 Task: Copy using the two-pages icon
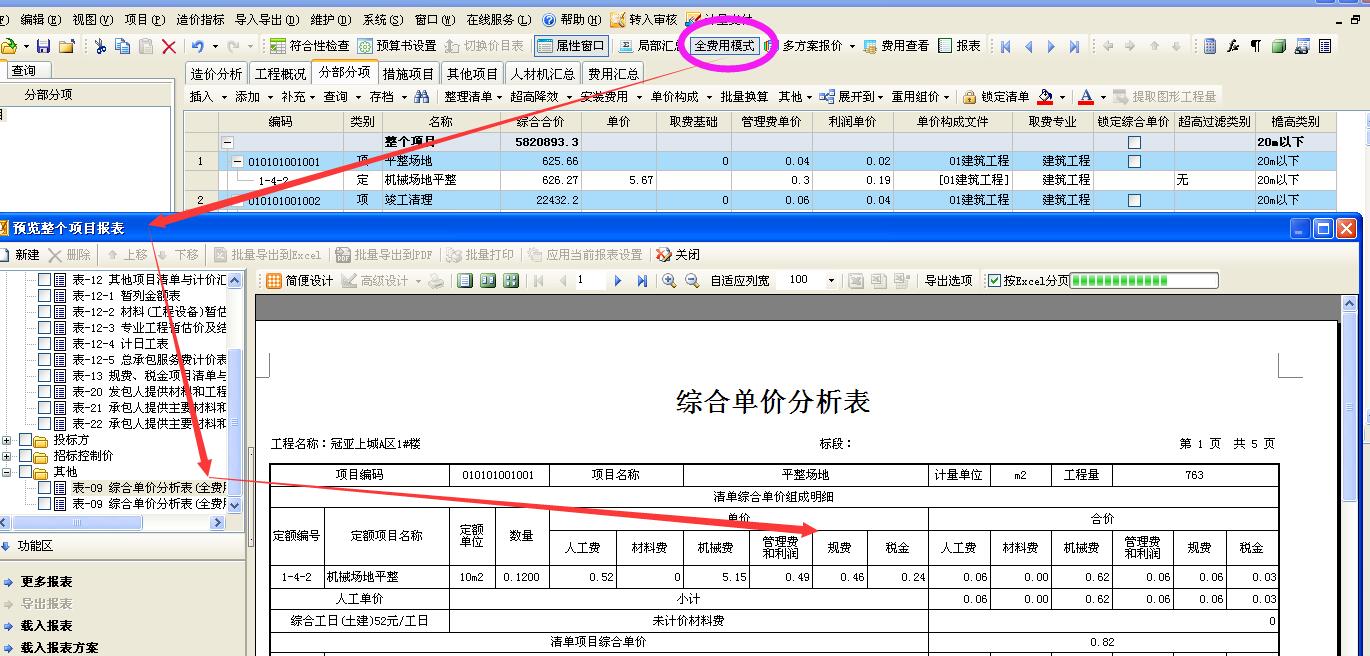click(x=123, y=46)
